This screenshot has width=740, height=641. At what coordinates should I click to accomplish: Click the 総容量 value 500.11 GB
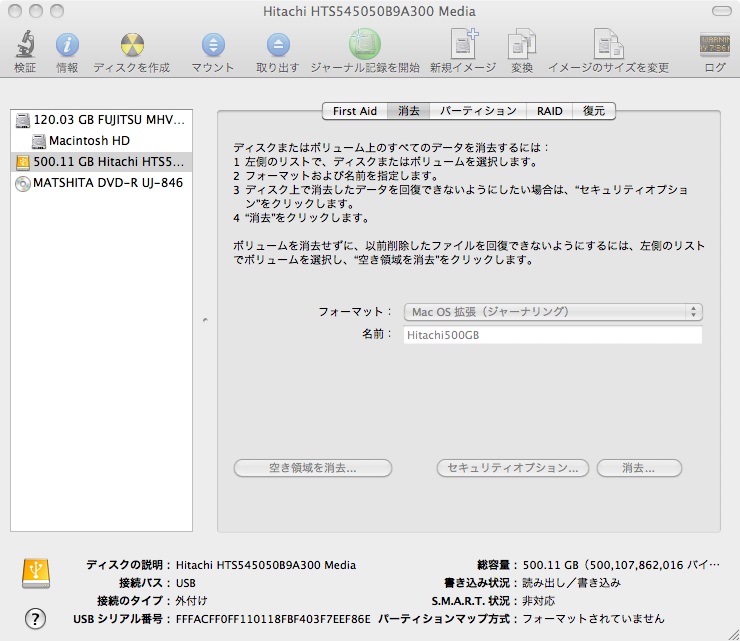621,565
